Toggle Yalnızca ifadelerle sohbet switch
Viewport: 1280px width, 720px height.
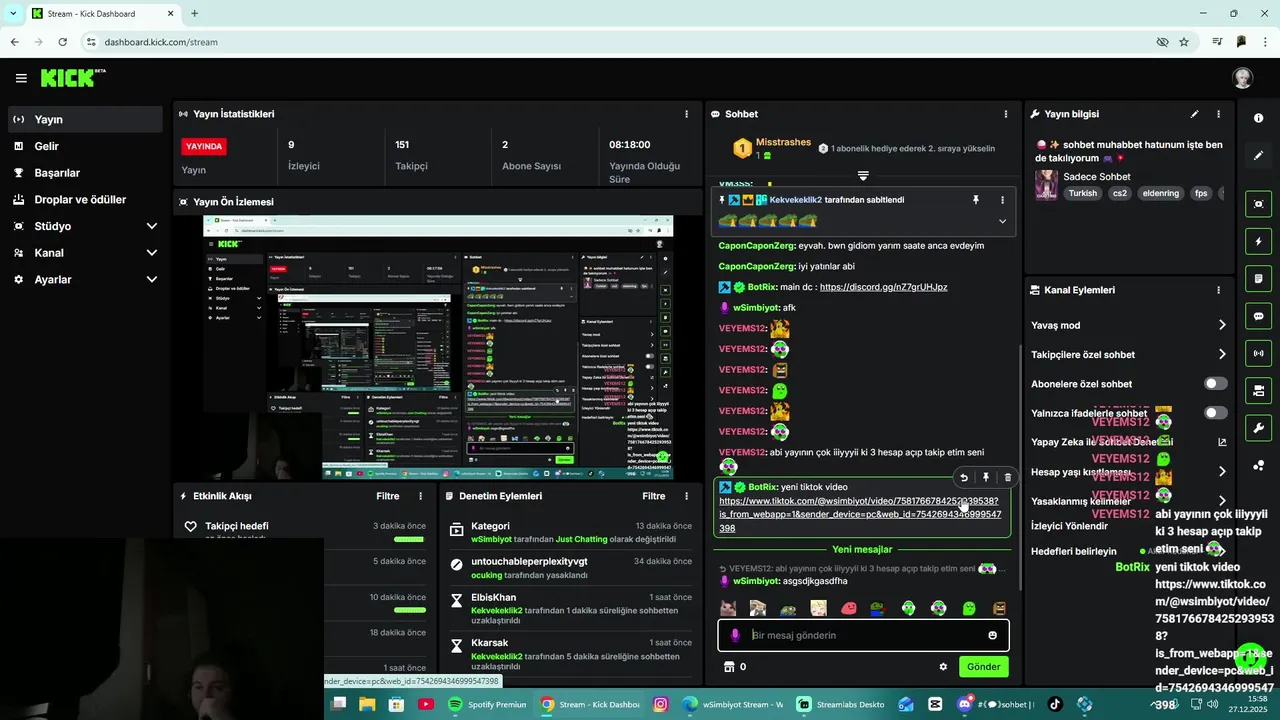tap(1215, 413)
